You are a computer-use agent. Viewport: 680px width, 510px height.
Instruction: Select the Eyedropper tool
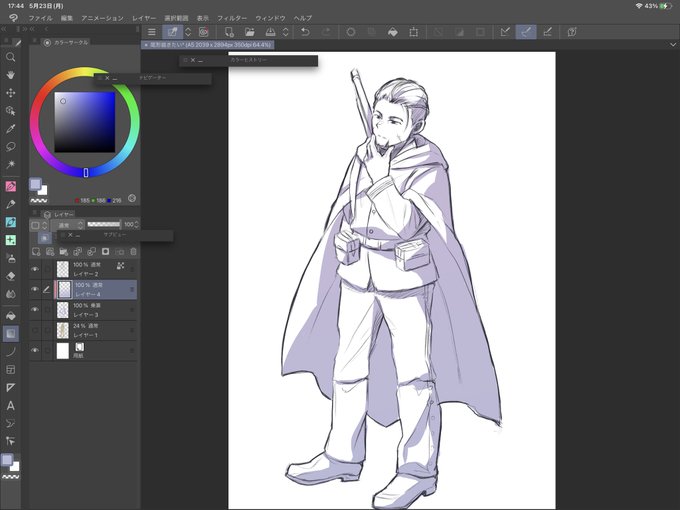(x=11, y=128)
